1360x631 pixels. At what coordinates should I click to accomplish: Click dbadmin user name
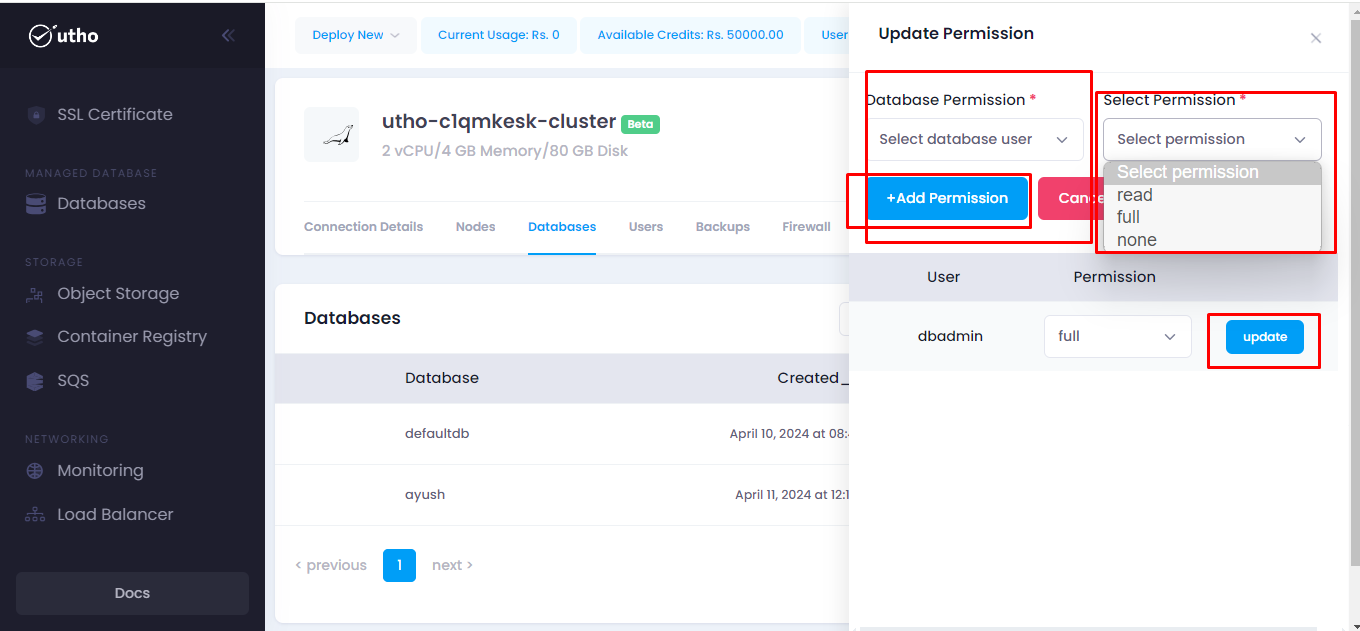coord(950,336)
